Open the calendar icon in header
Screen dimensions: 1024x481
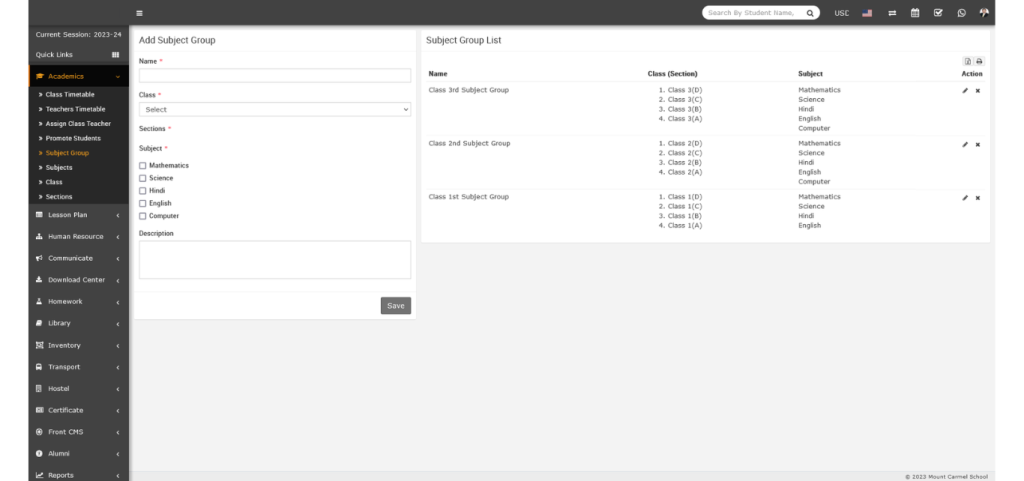pos(915,13)
